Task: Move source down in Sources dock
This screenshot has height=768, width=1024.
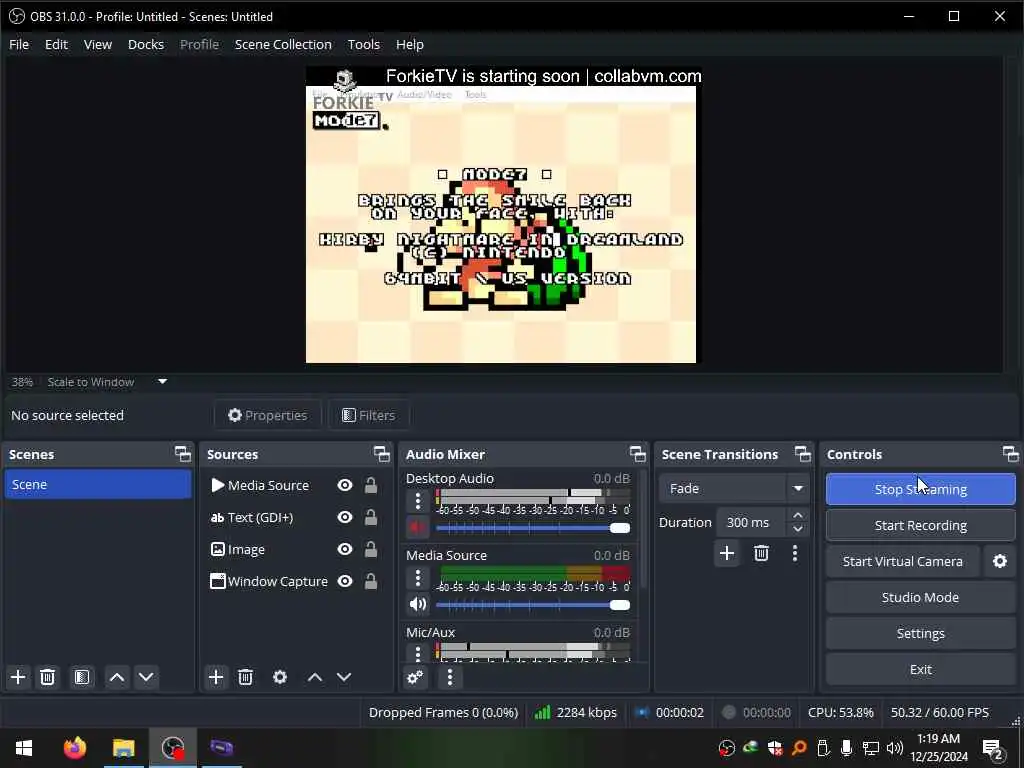Action: coord(344,677)
